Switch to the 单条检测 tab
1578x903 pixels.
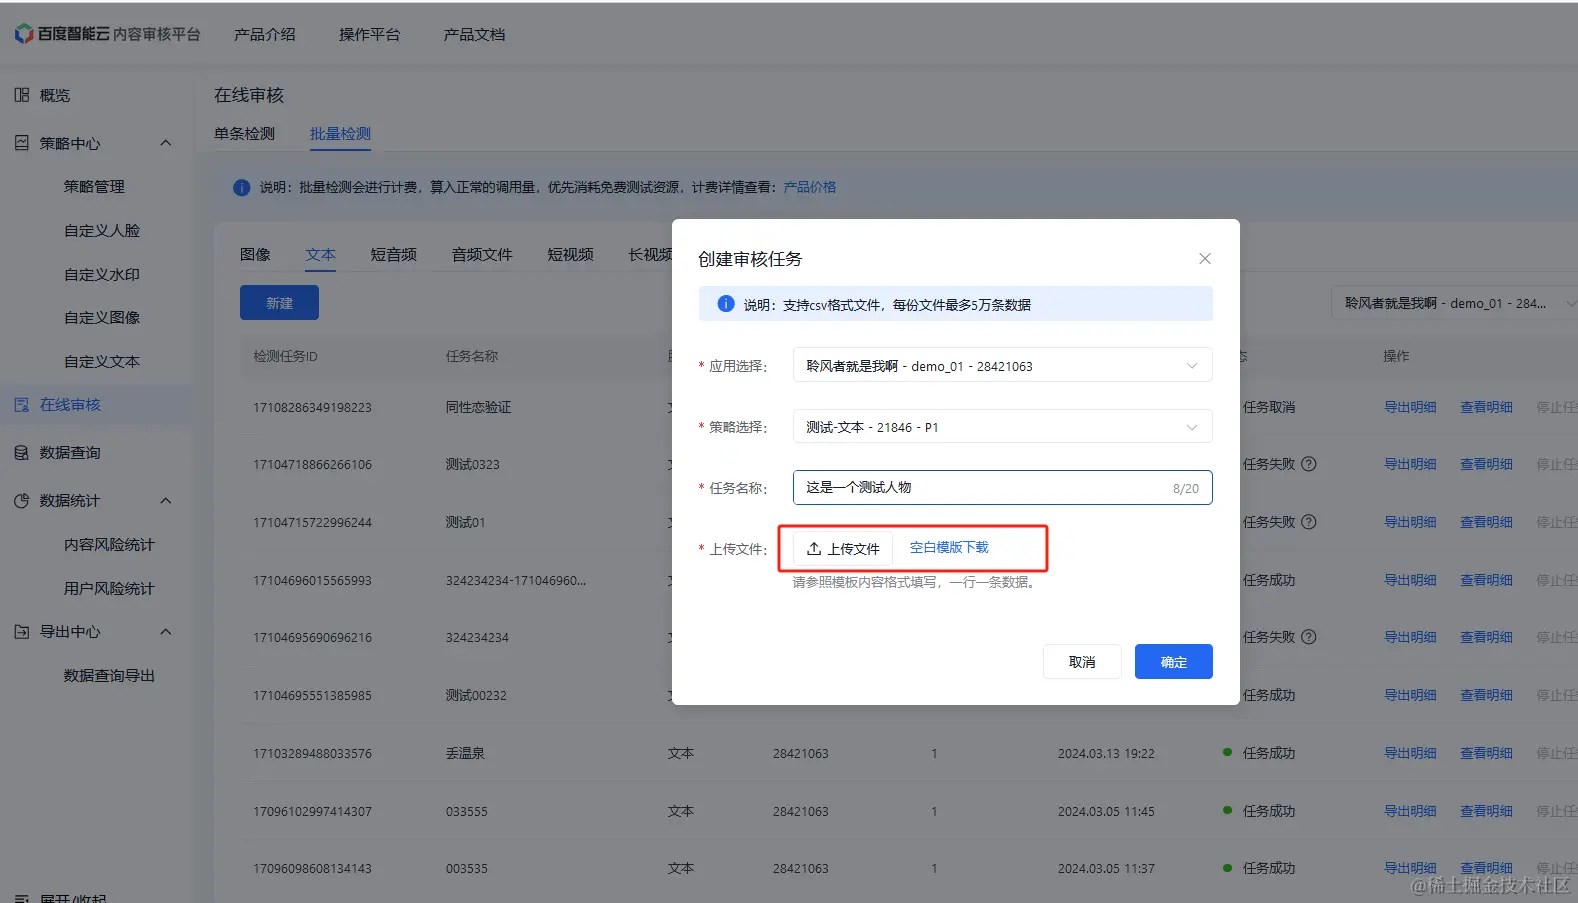(244, 133)
